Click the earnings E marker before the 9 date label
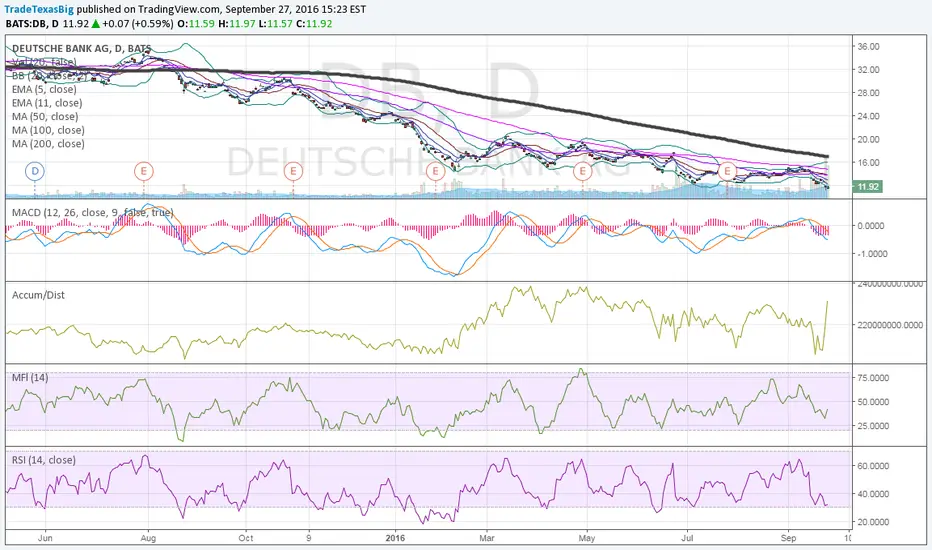 click(x=293, y=172)
